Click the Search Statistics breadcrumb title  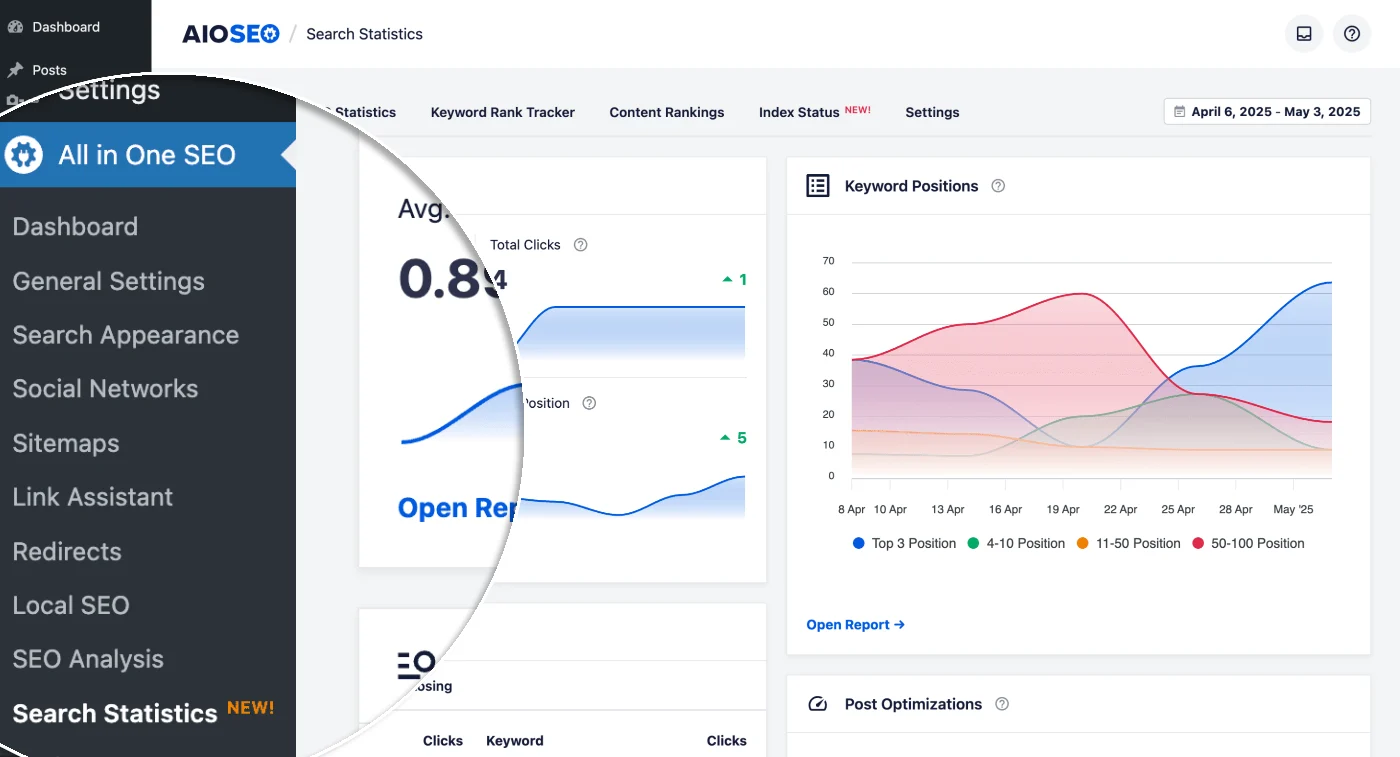pos(364,34)
